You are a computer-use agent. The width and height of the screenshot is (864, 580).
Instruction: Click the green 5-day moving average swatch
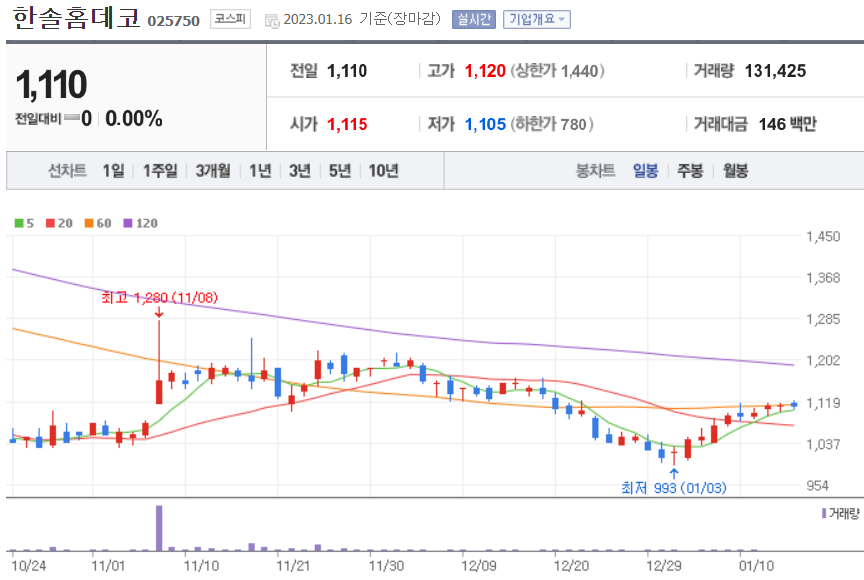pos(19,223)
